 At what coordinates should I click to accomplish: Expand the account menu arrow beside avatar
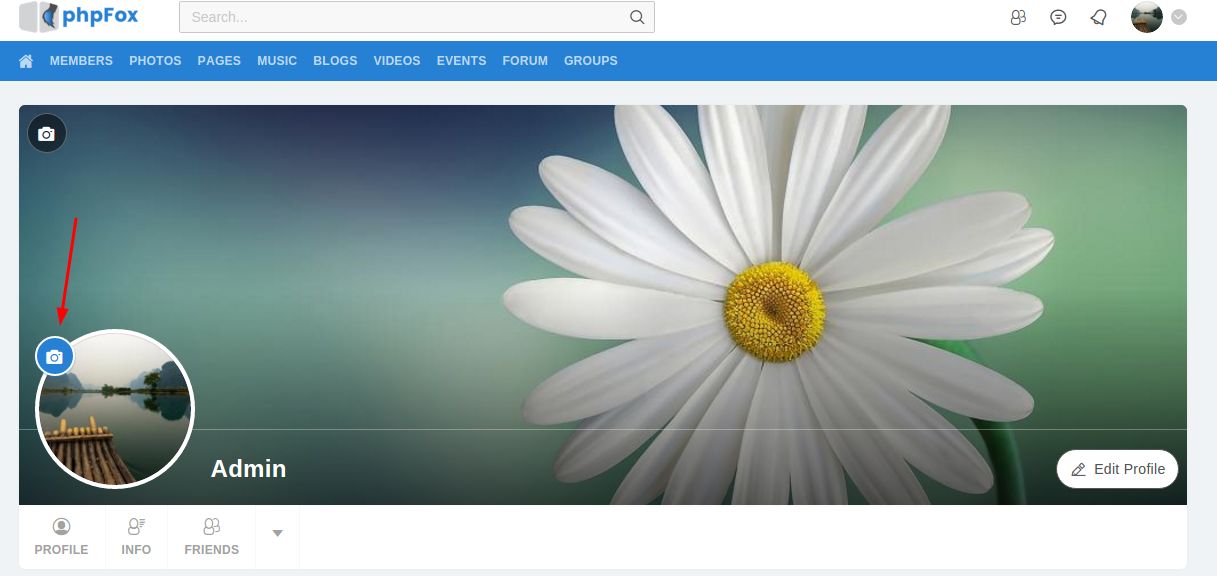tap(1179, 17)
